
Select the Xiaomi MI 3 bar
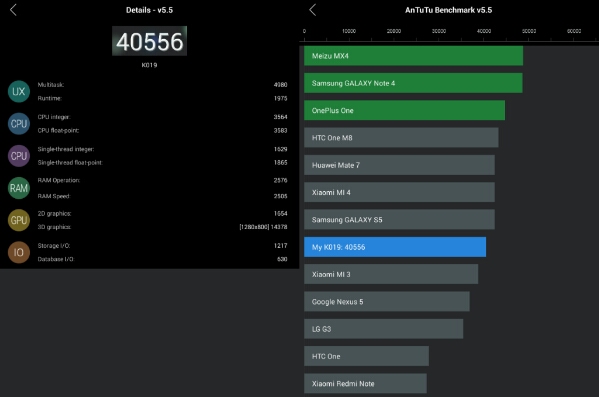[391, 274]
